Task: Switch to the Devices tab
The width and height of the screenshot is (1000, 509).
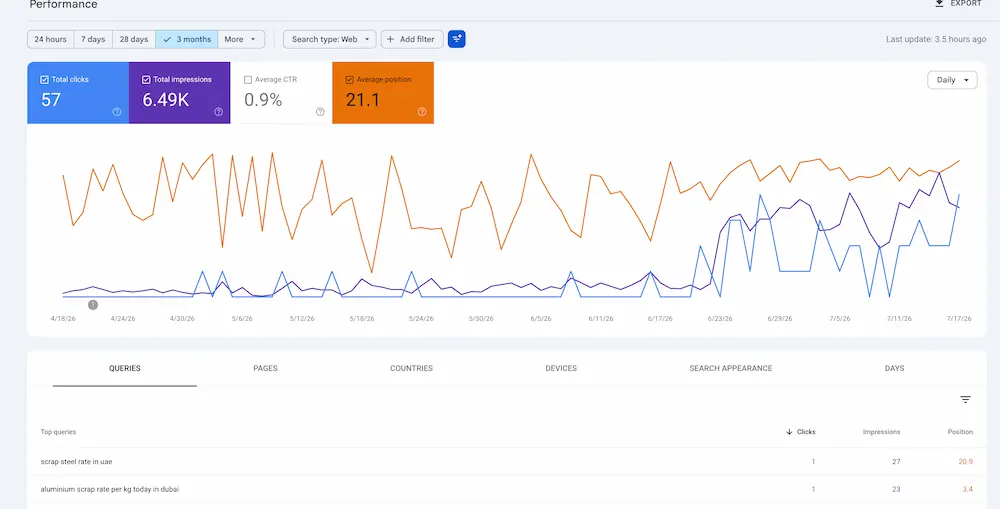Action: coord(561,368)
